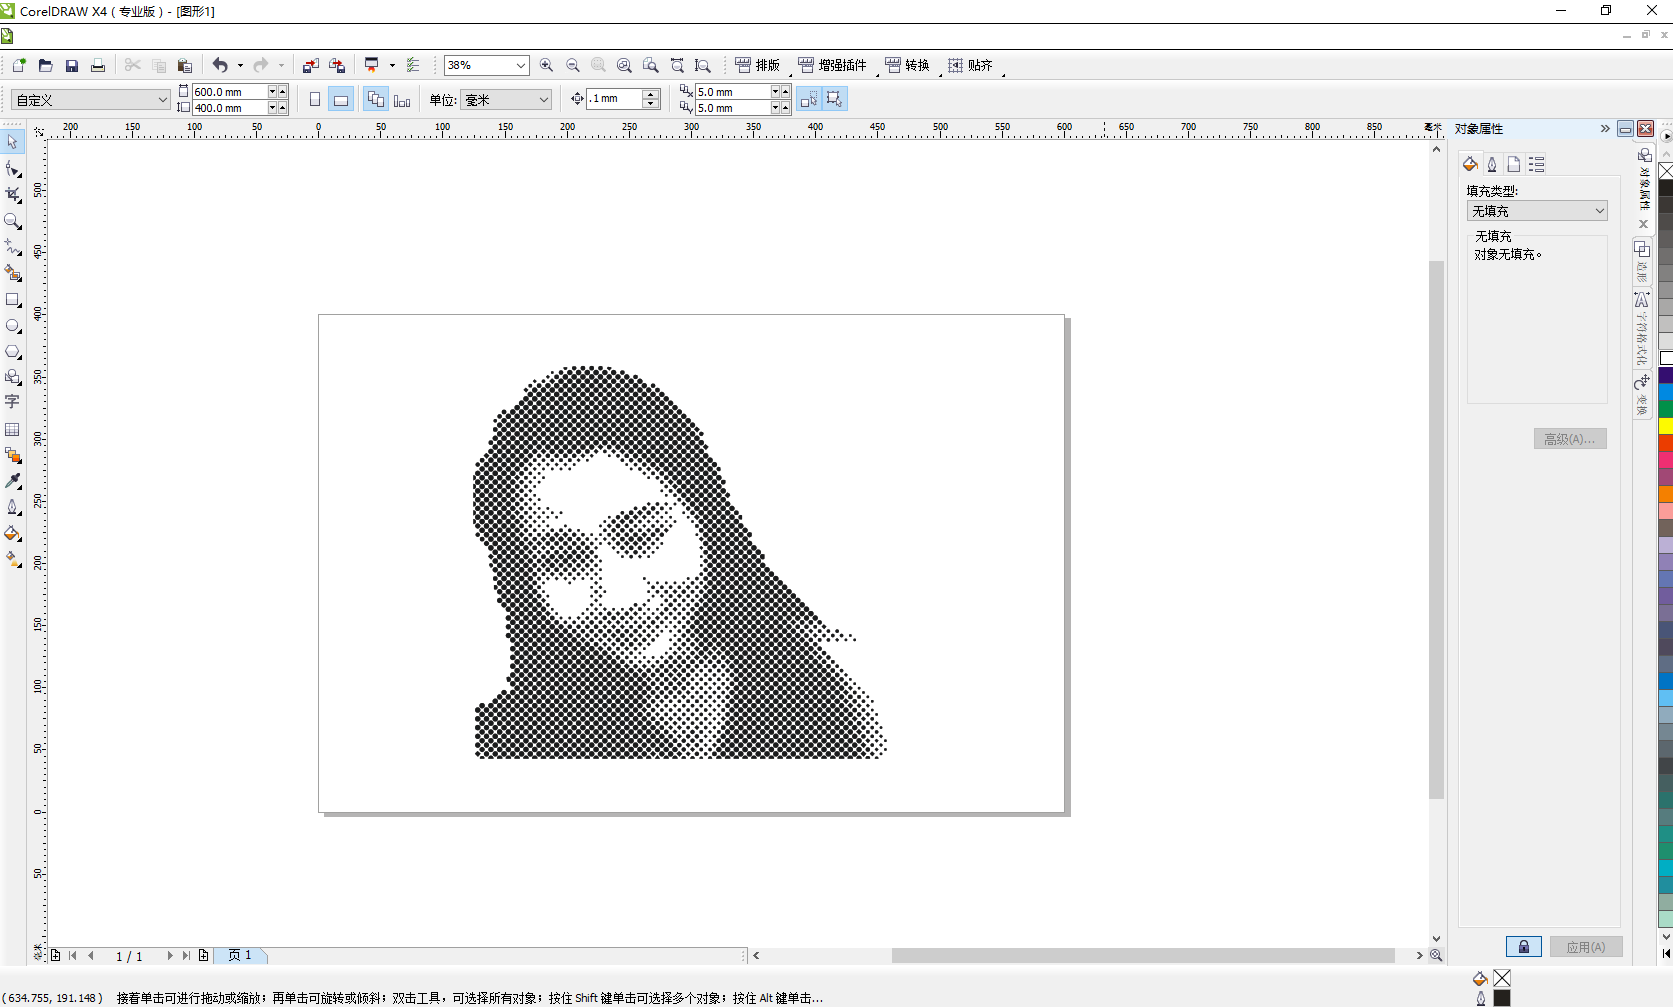
Task: Print the document
Action: coord(98,65)
